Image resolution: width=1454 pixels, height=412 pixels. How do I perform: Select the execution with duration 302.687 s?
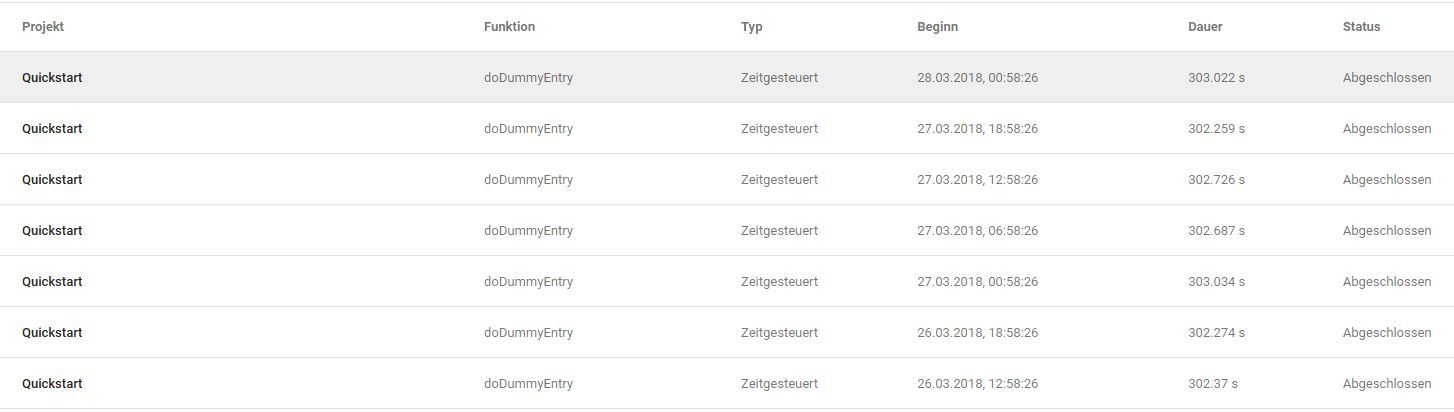coord(727,230)
